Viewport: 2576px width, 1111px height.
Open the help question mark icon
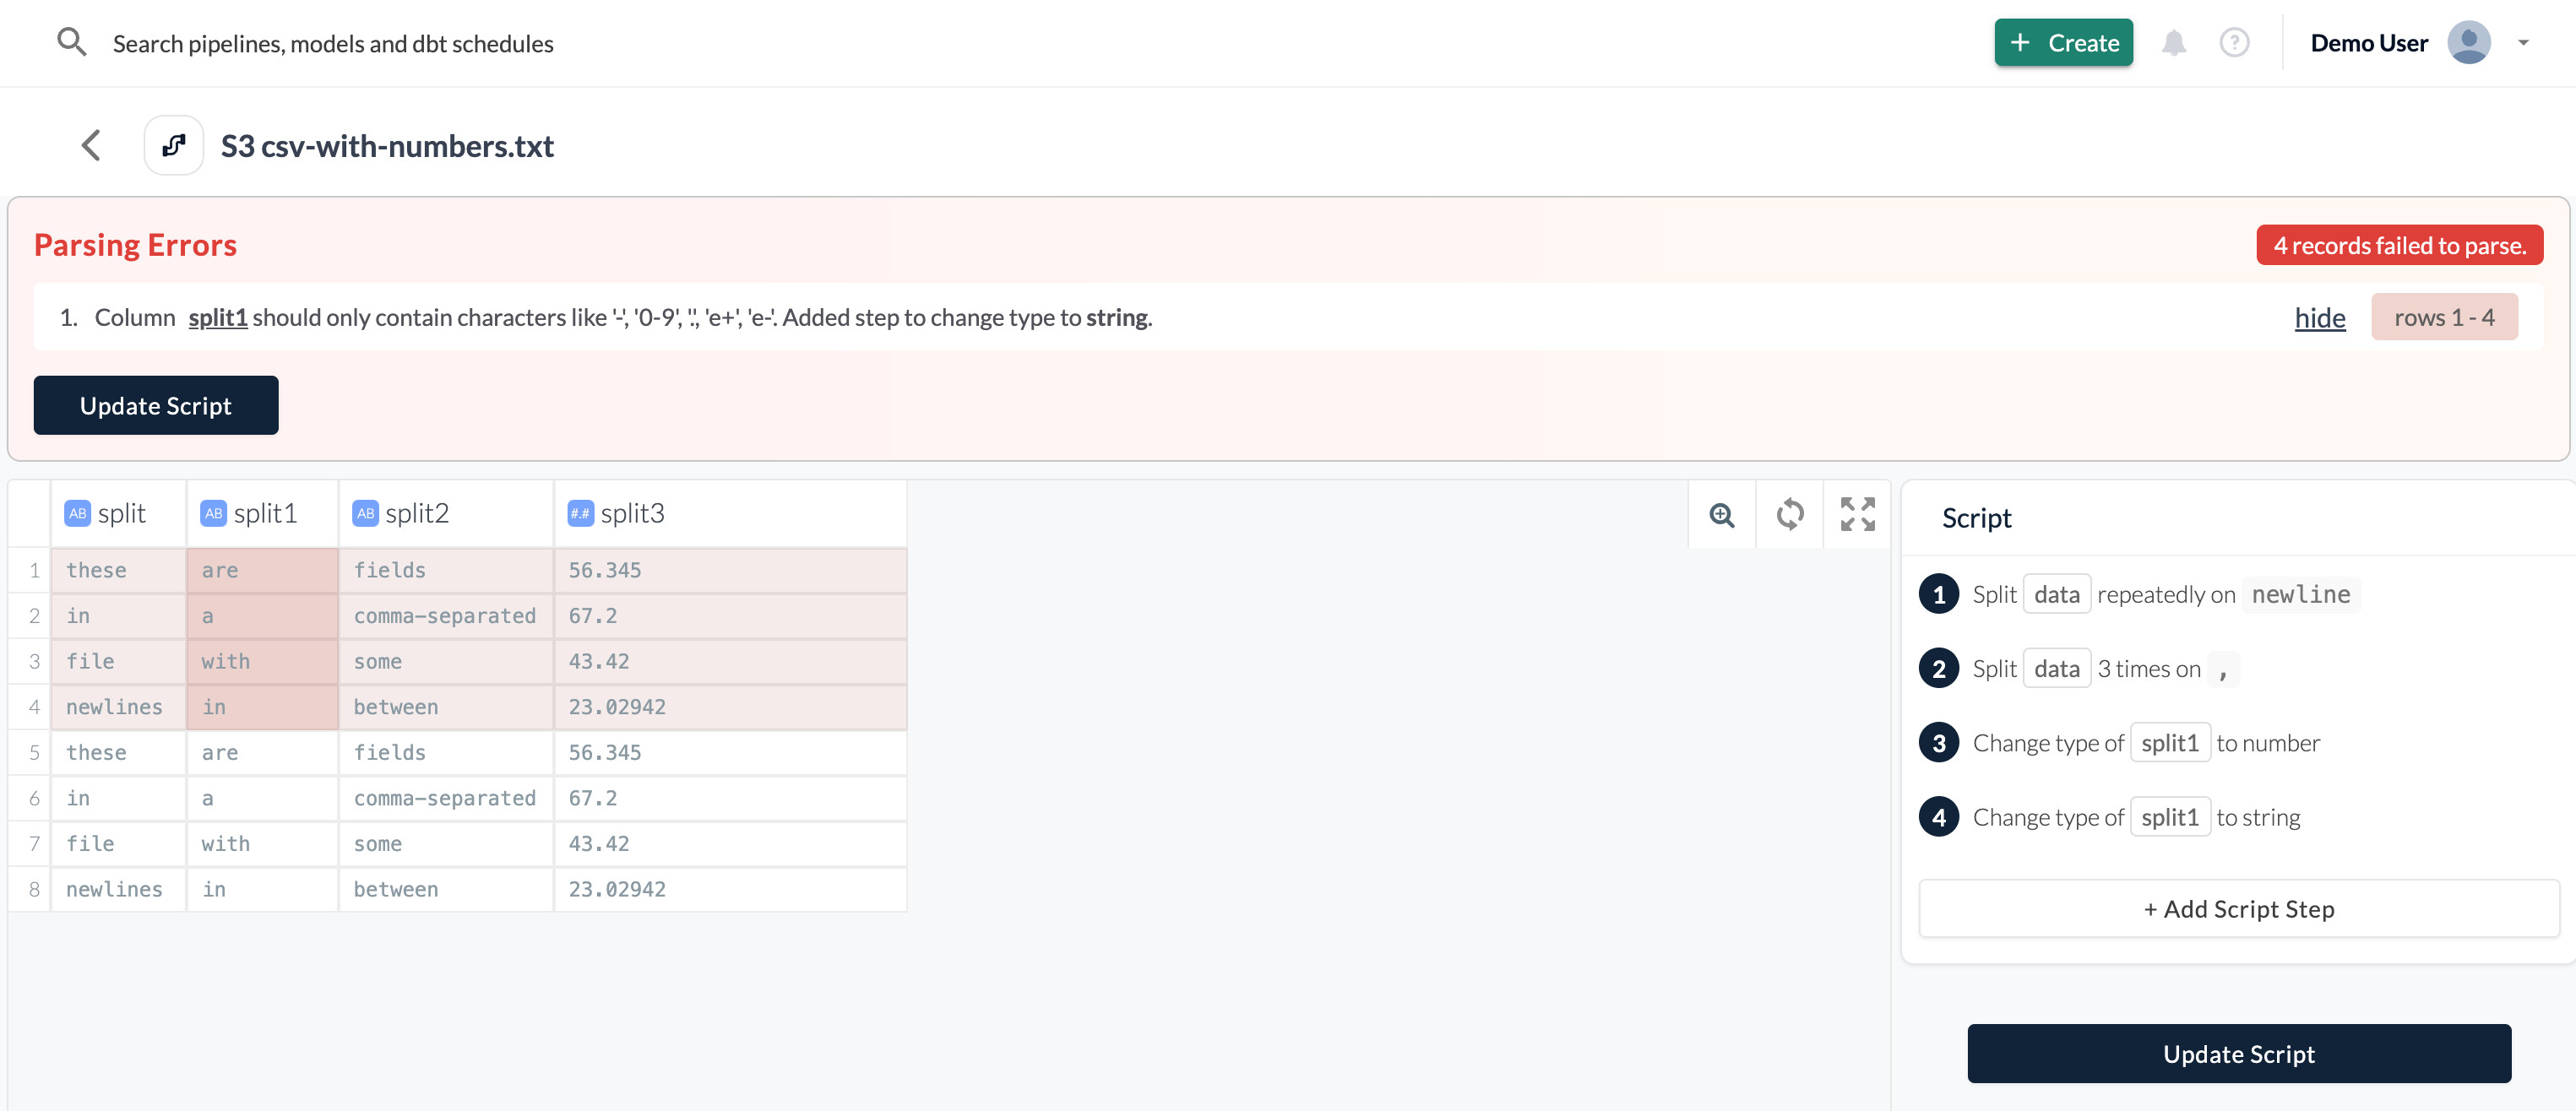pyautogui.click(x=2233, y=42)
